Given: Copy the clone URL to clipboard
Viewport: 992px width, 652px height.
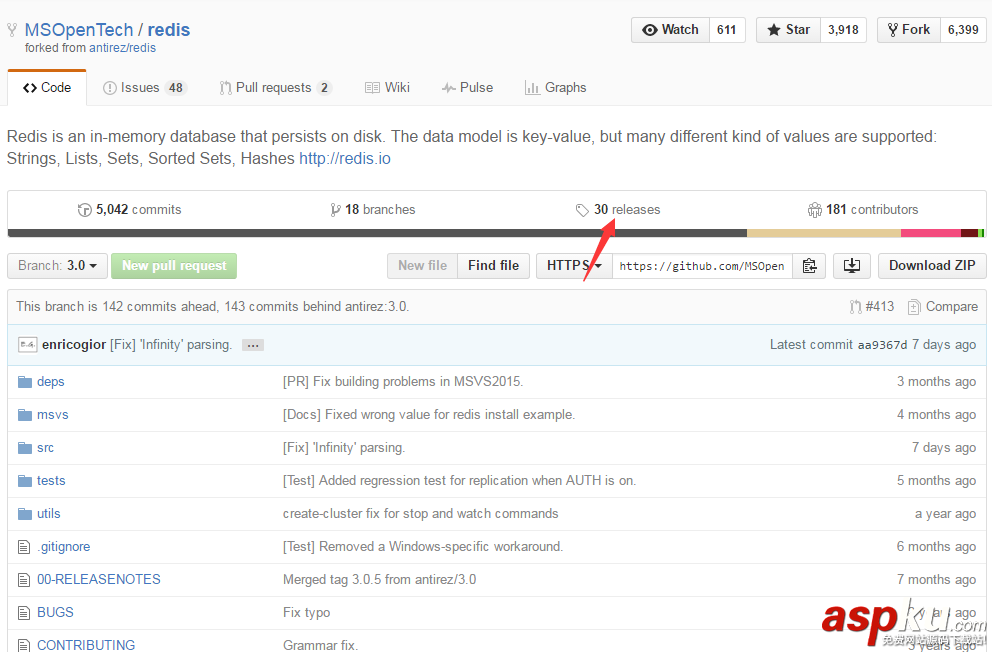Looking at the screenshot, I should pos(809,266).
